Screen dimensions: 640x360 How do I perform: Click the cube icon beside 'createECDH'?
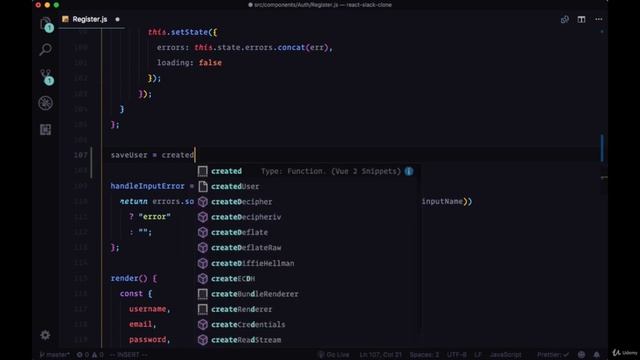click(x=203, y=278)
